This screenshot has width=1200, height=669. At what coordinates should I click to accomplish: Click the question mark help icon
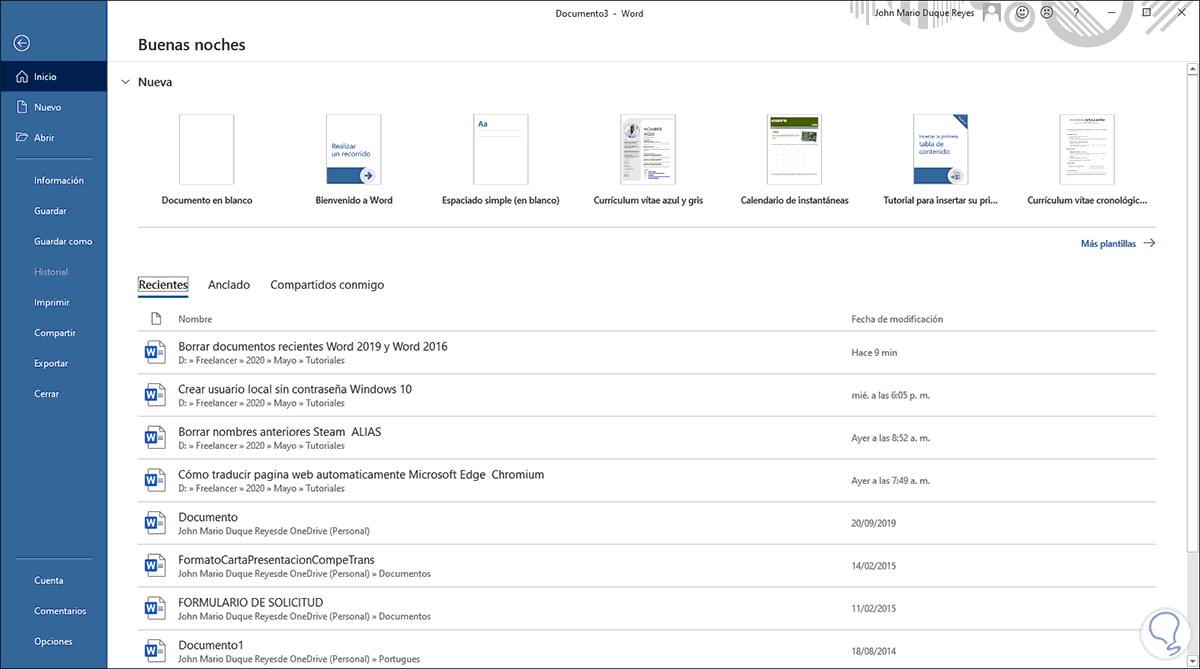coord(1076,13)
